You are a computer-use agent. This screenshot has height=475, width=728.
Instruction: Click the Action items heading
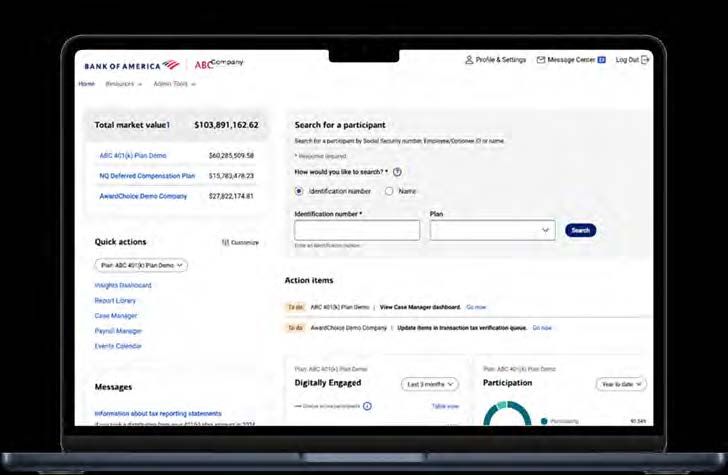[309, 280]
